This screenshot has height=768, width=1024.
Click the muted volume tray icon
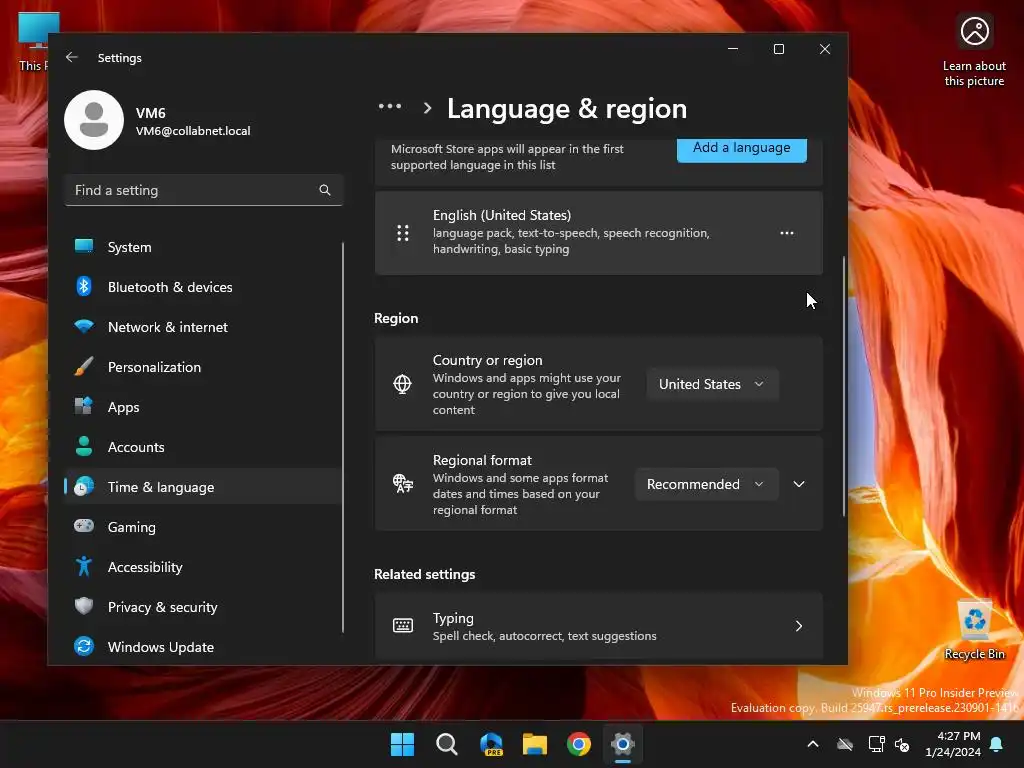[902, 744]
